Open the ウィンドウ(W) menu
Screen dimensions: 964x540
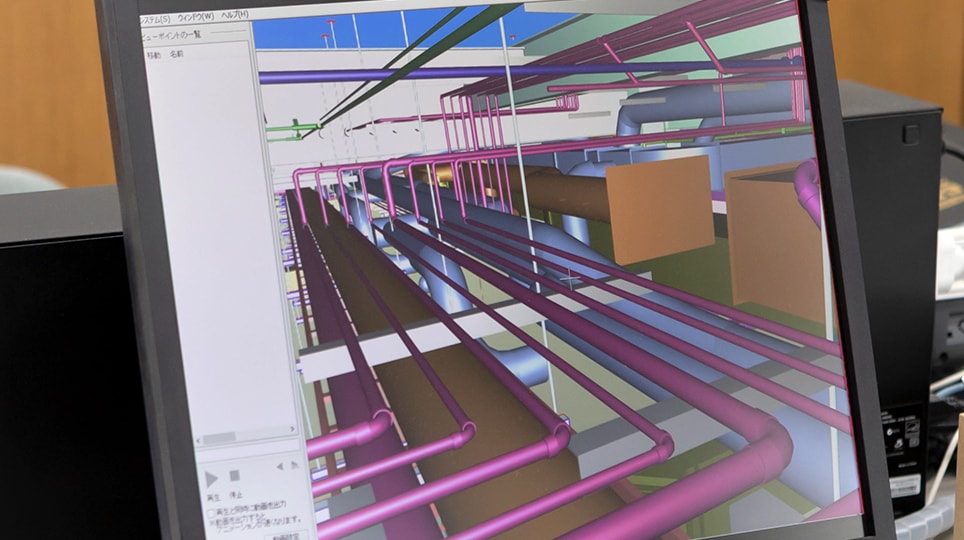click(x=195, y=17)
